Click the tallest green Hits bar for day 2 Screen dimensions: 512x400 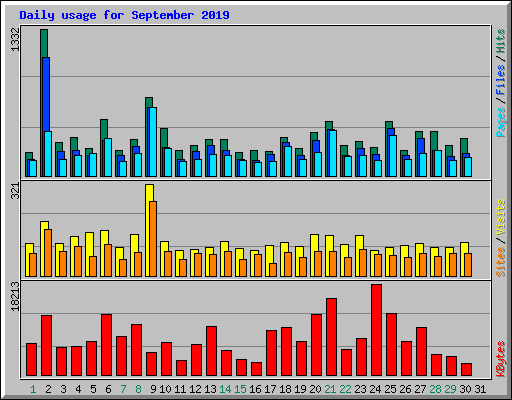(44, 43)
